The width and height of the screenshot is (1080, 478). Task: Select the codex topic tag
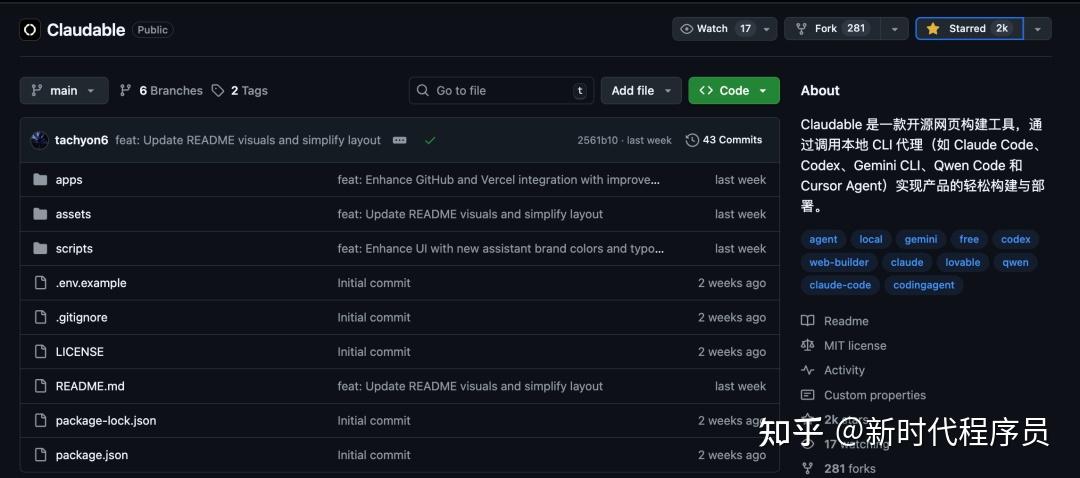[x=1016, y=240]
